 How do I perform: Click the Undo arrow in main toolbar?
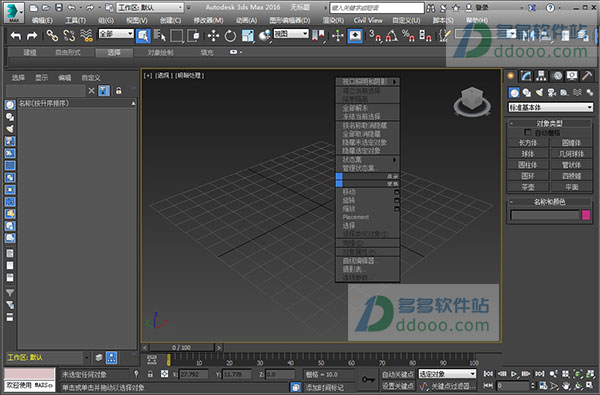[x=16, y=36]
